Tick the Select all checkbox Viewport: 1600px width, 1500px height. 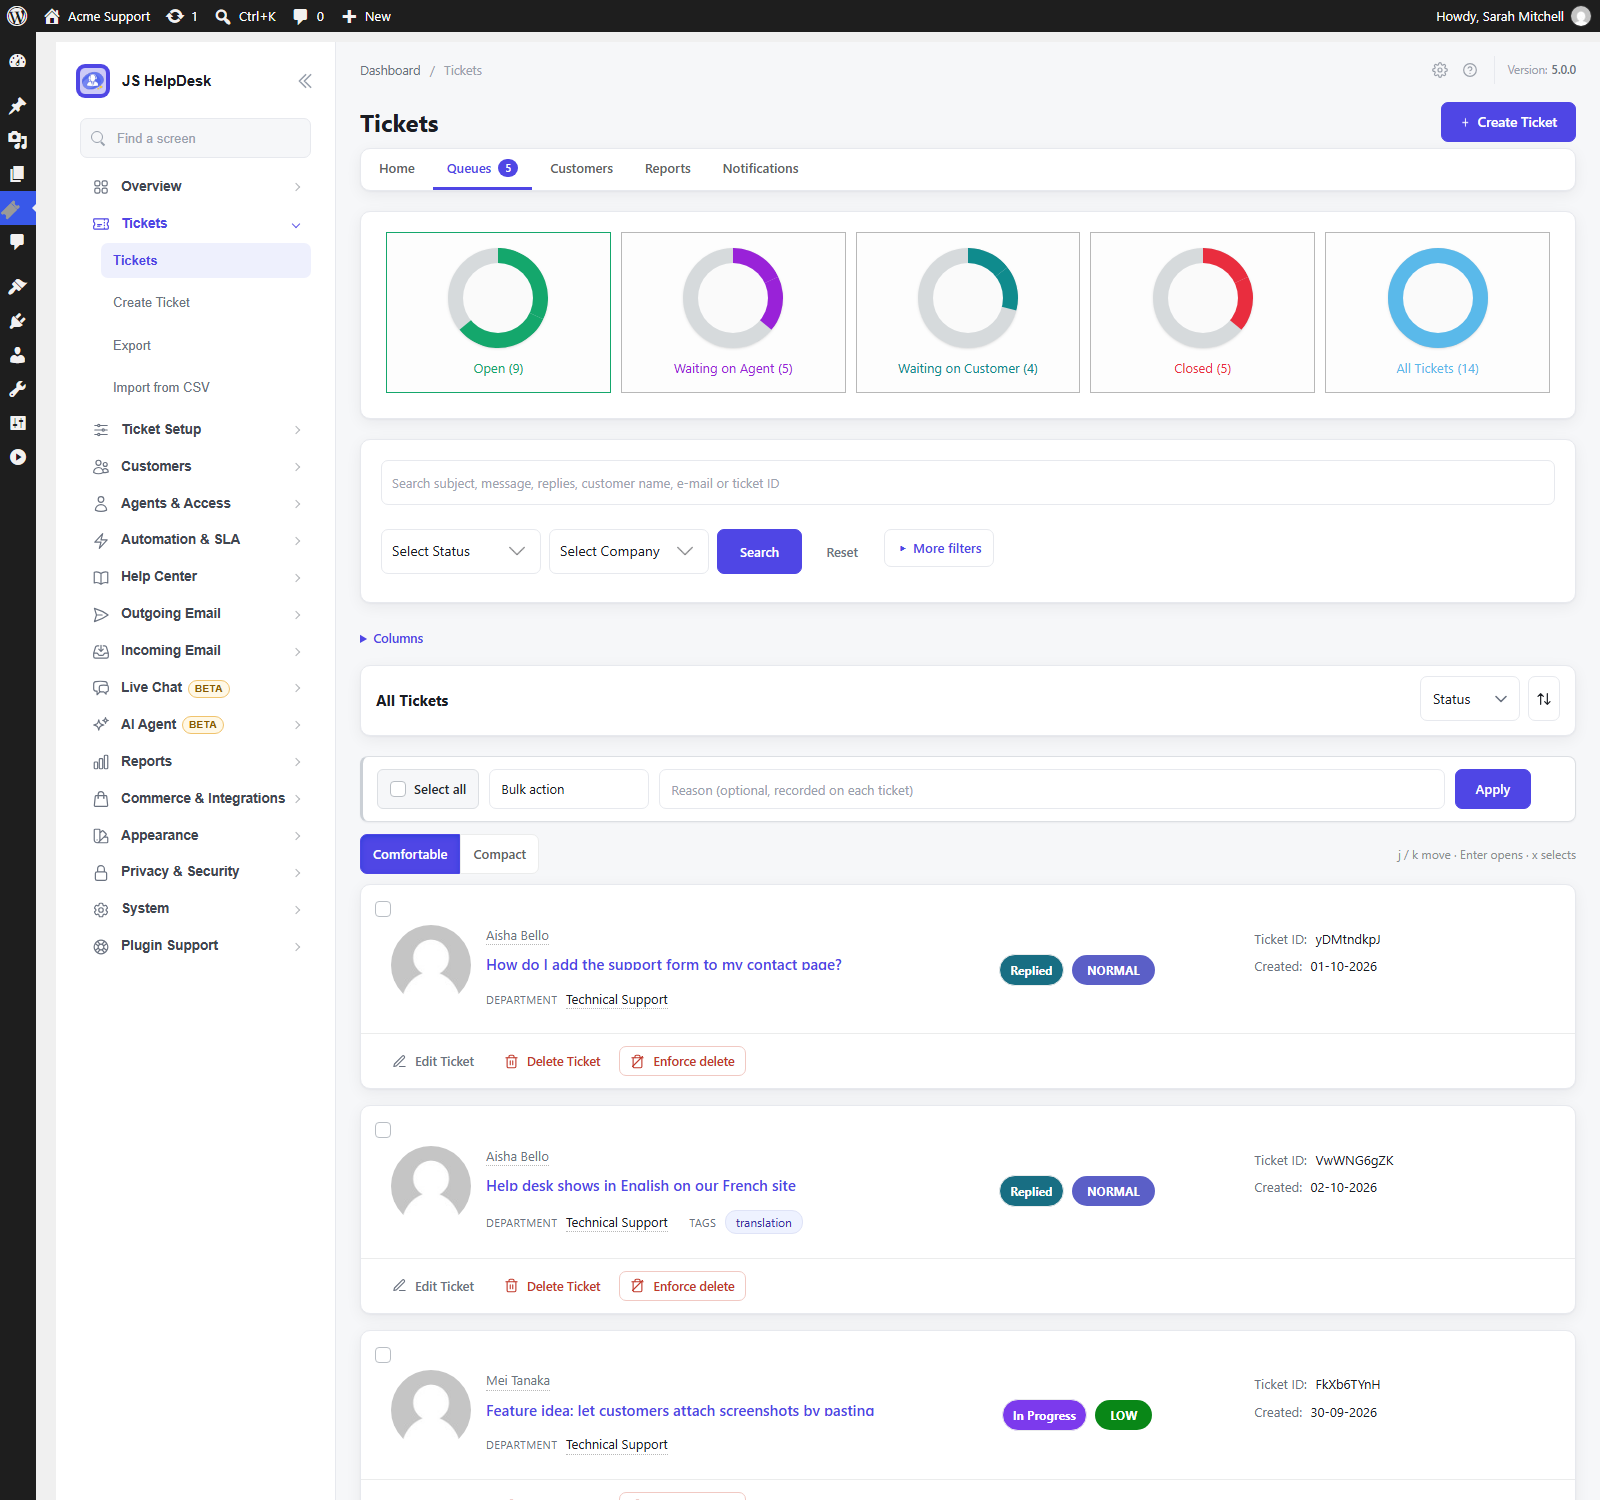click(x=398, y=789)
